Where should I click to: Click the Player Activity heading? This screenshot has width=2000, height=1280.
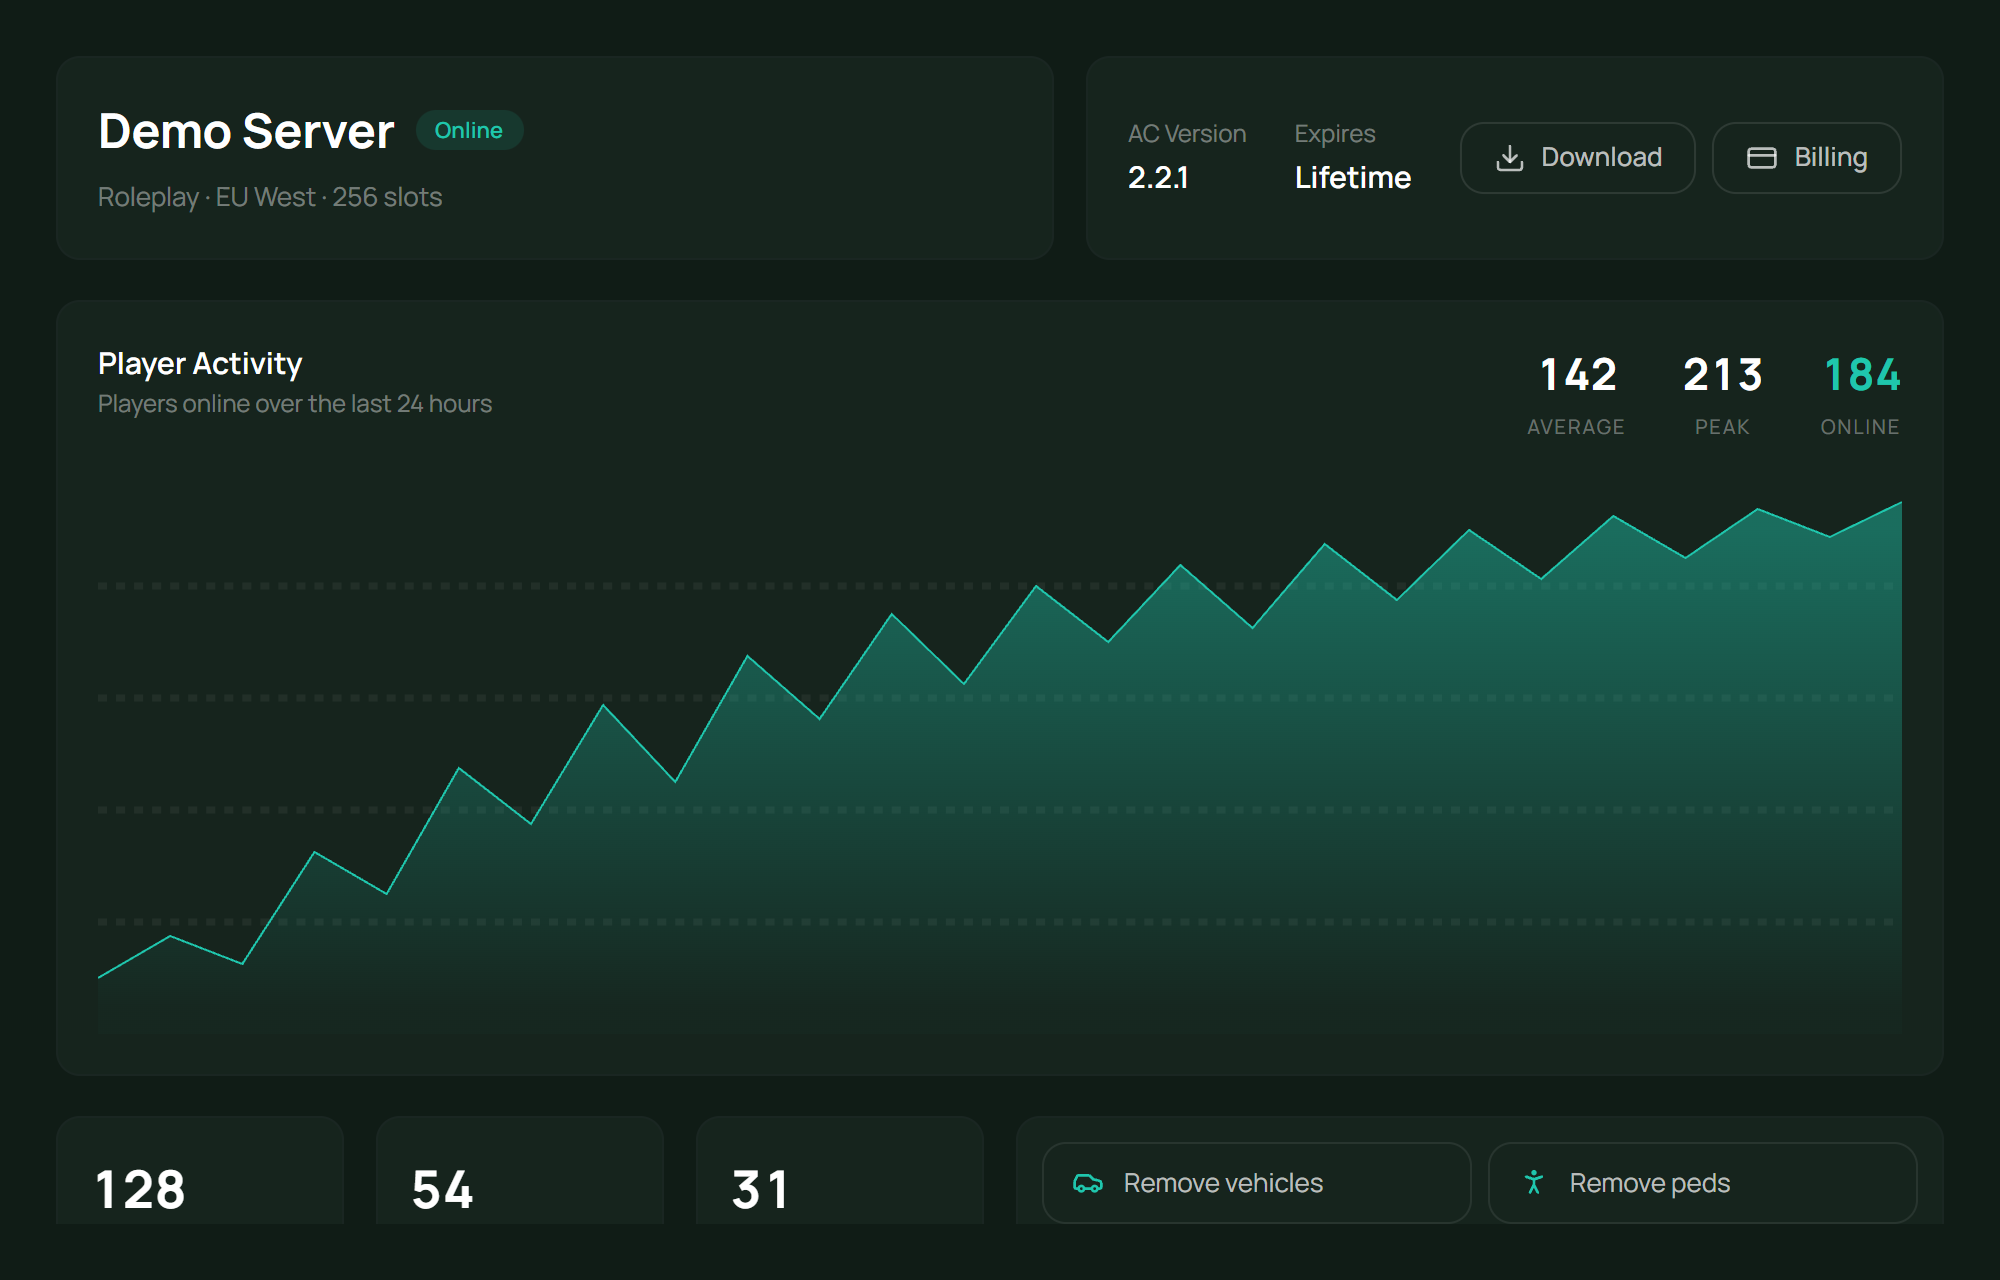point(200,363)
